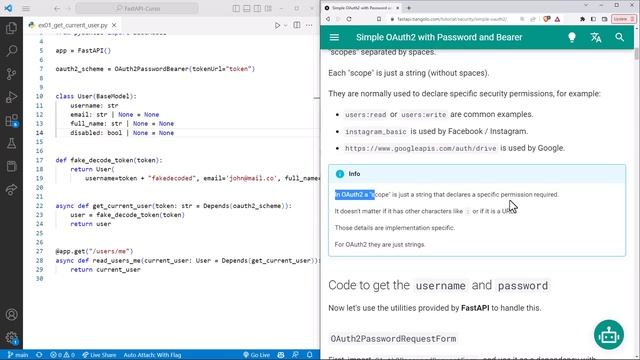Open the notifications bell in VS Code
This screenshot has height=360, width=640.
(310, 355)
